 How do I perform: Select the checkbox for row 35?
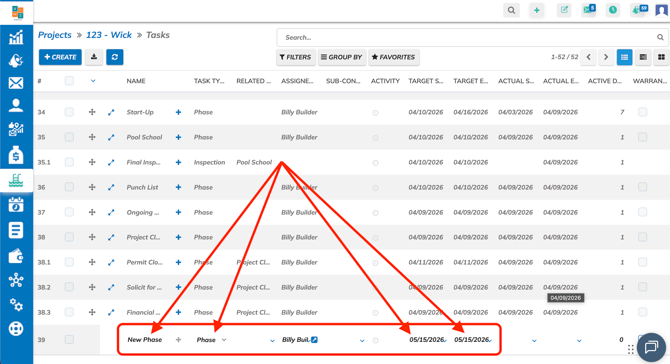click(x=69, y=137)
